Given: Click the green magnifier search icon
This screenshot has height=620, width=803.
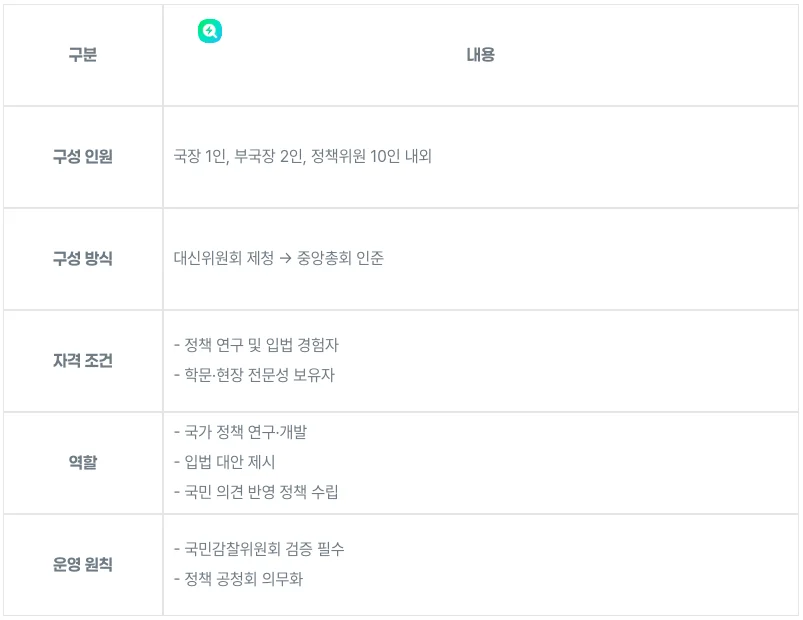Looking at the screenshot, I should (210, 31).
